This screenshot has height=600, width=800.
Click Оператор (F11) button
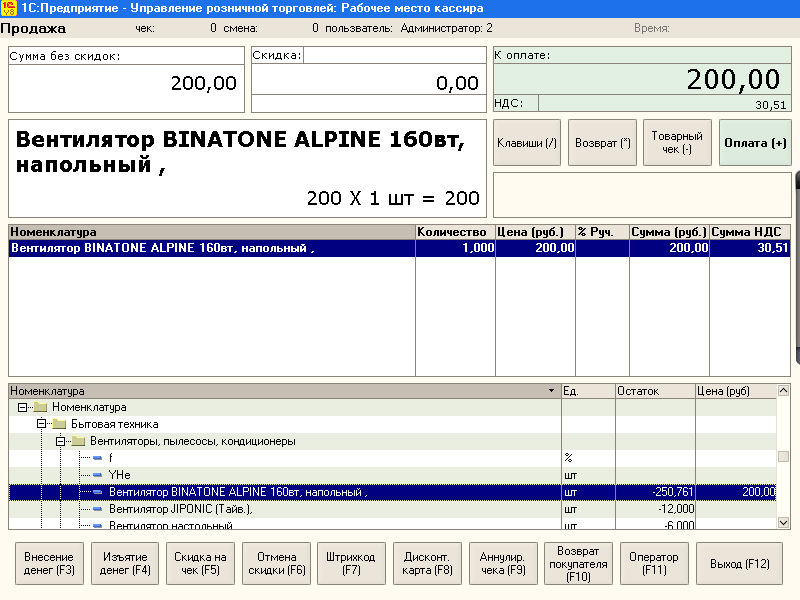click(654, 563)
